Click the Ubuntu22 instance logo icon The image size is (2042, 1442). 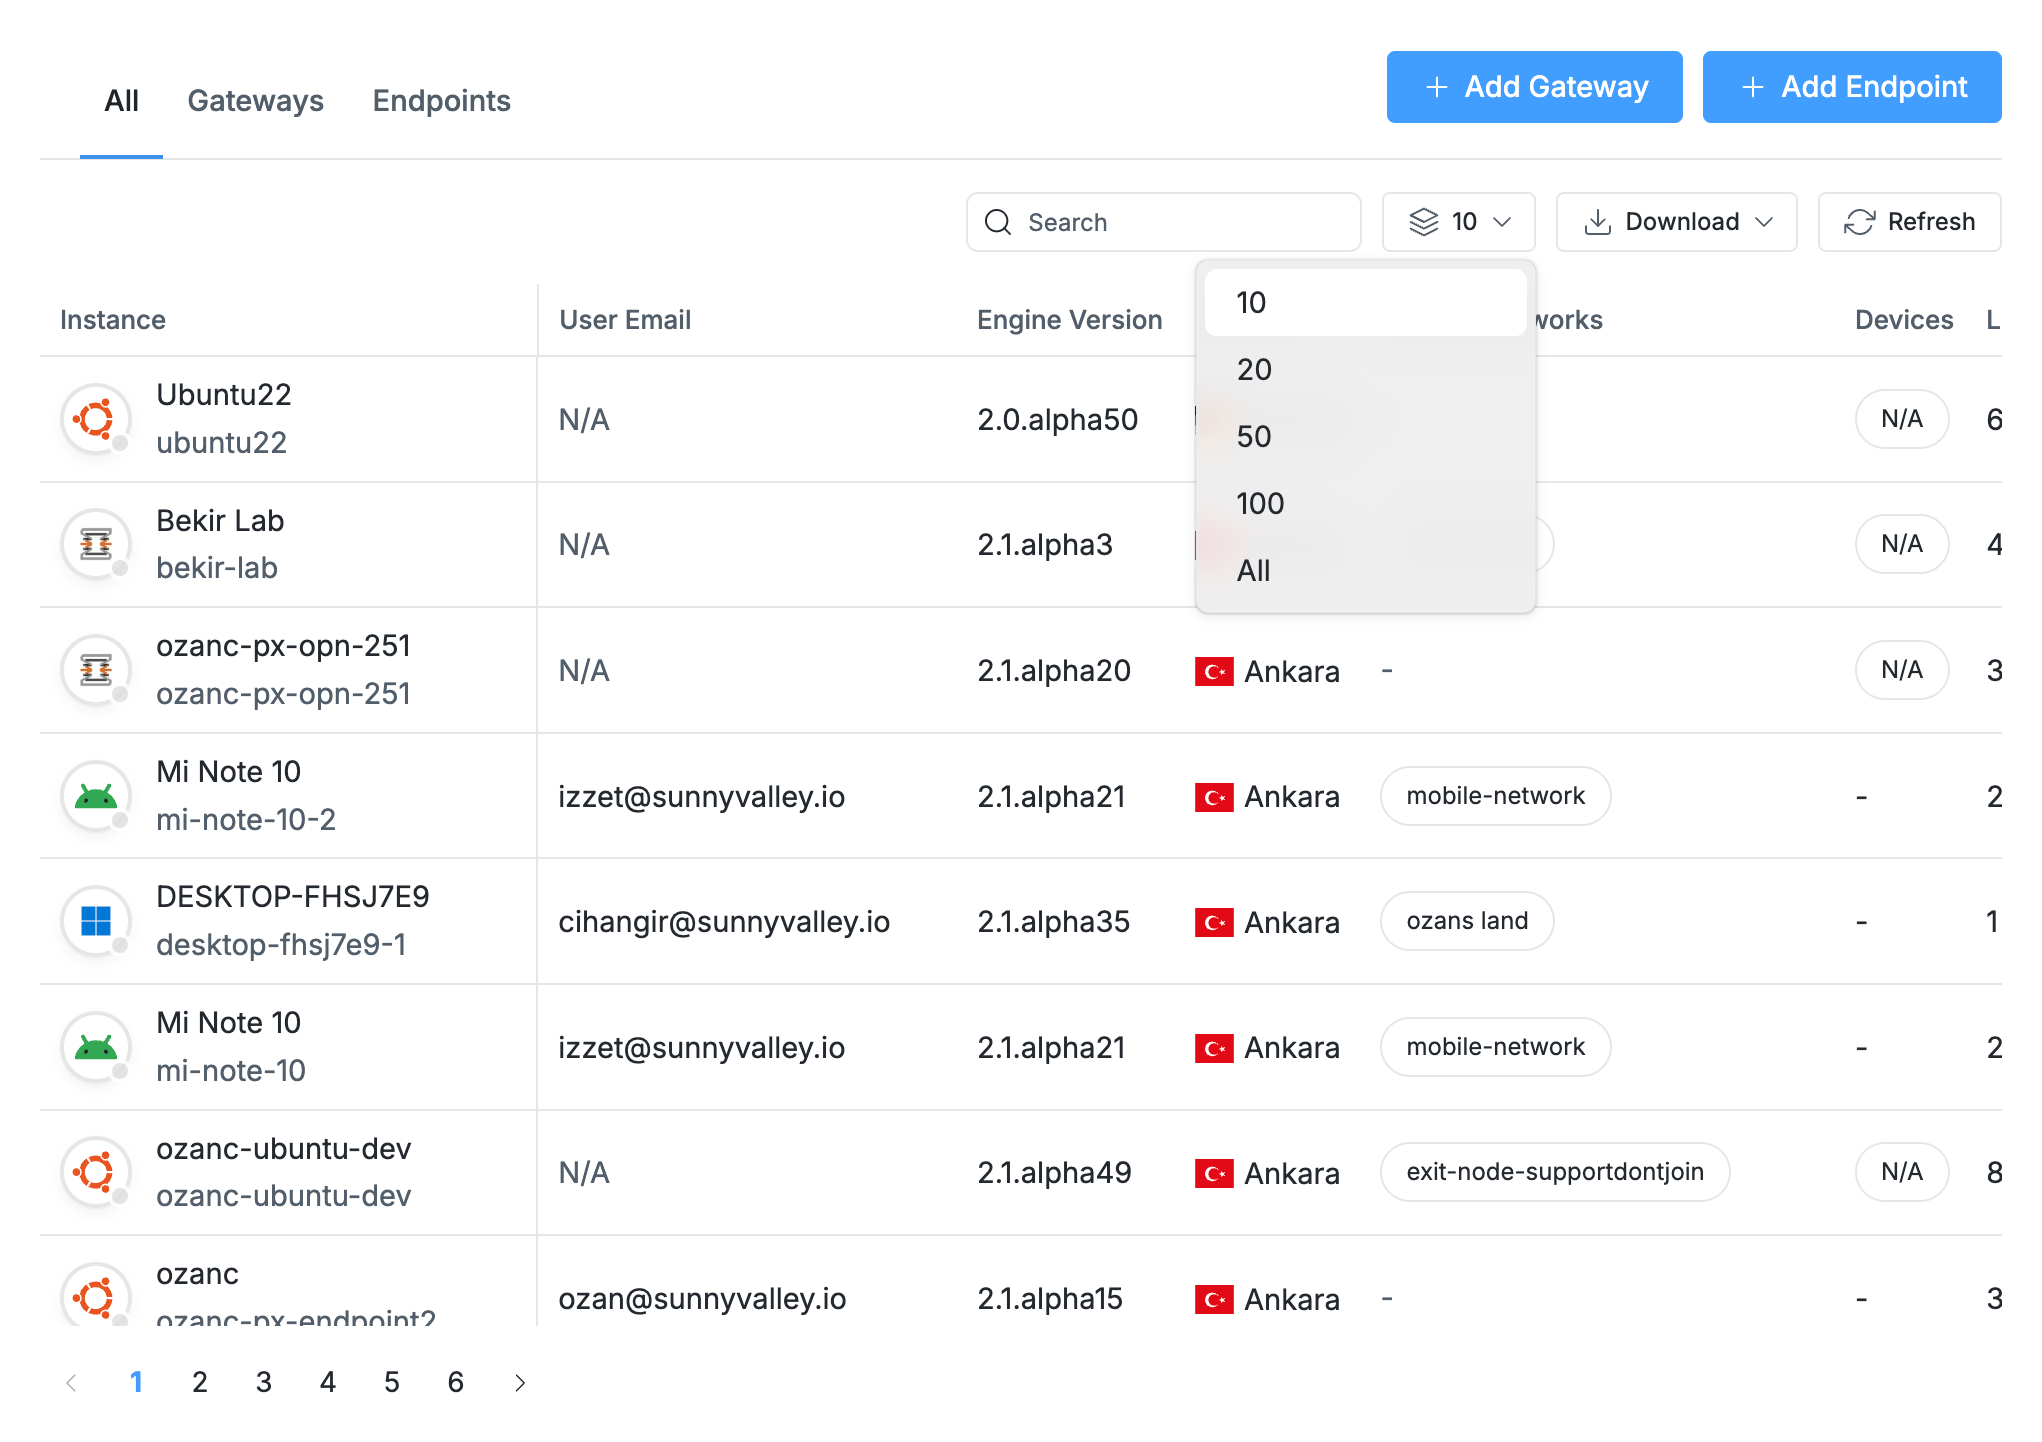pyautogui.click(x=96, y=419)
